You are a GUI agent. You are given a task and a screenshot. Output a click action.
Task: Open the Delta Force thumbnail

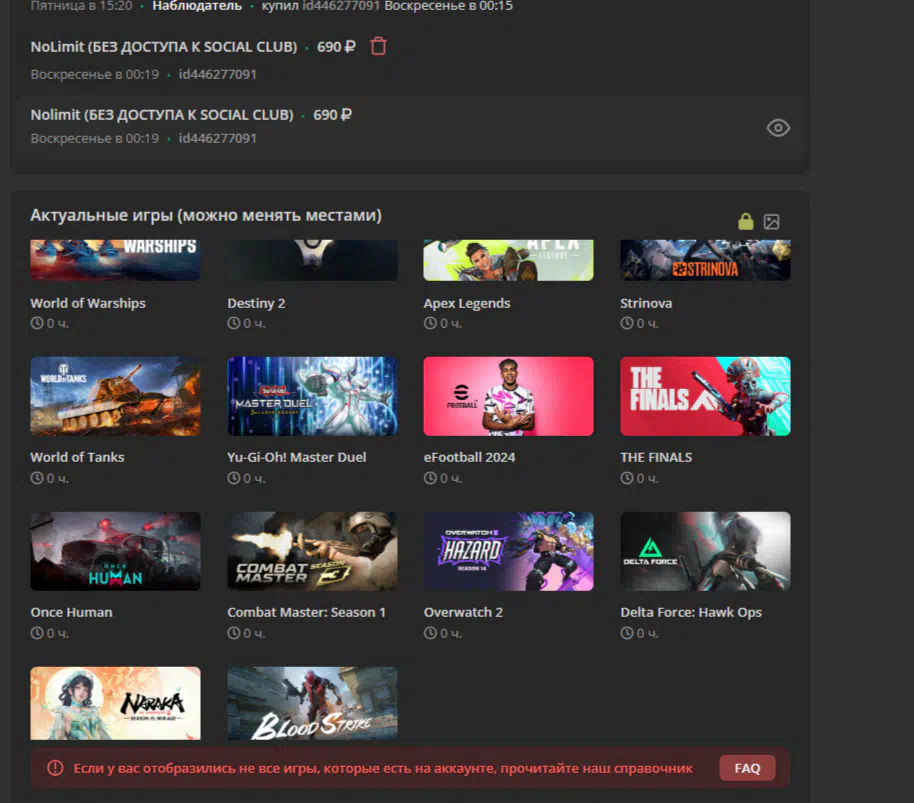click(x=705, y=551)
